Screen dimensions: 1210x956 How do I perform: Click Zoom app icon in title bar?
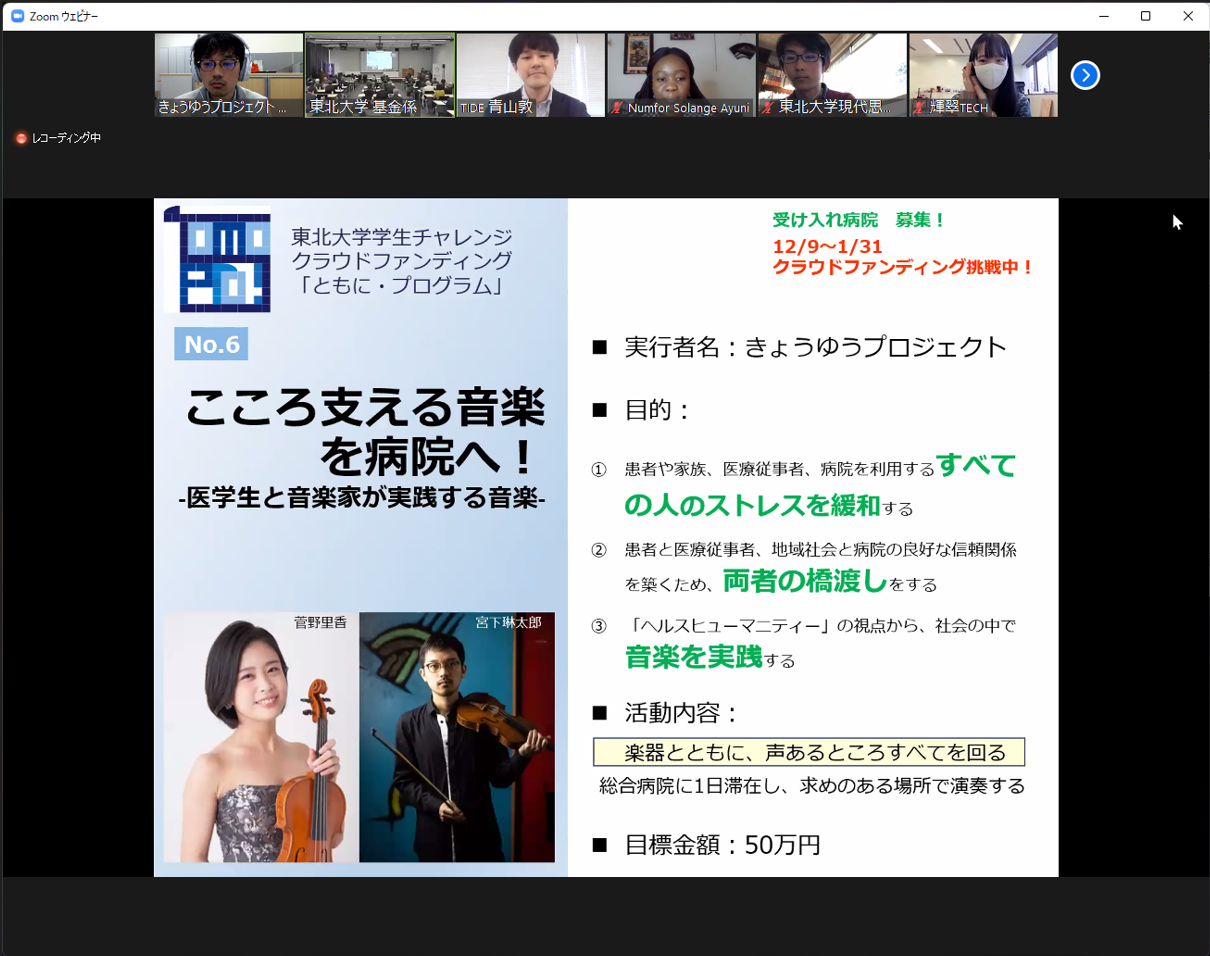pyautogui.click(x=17, y=16)
